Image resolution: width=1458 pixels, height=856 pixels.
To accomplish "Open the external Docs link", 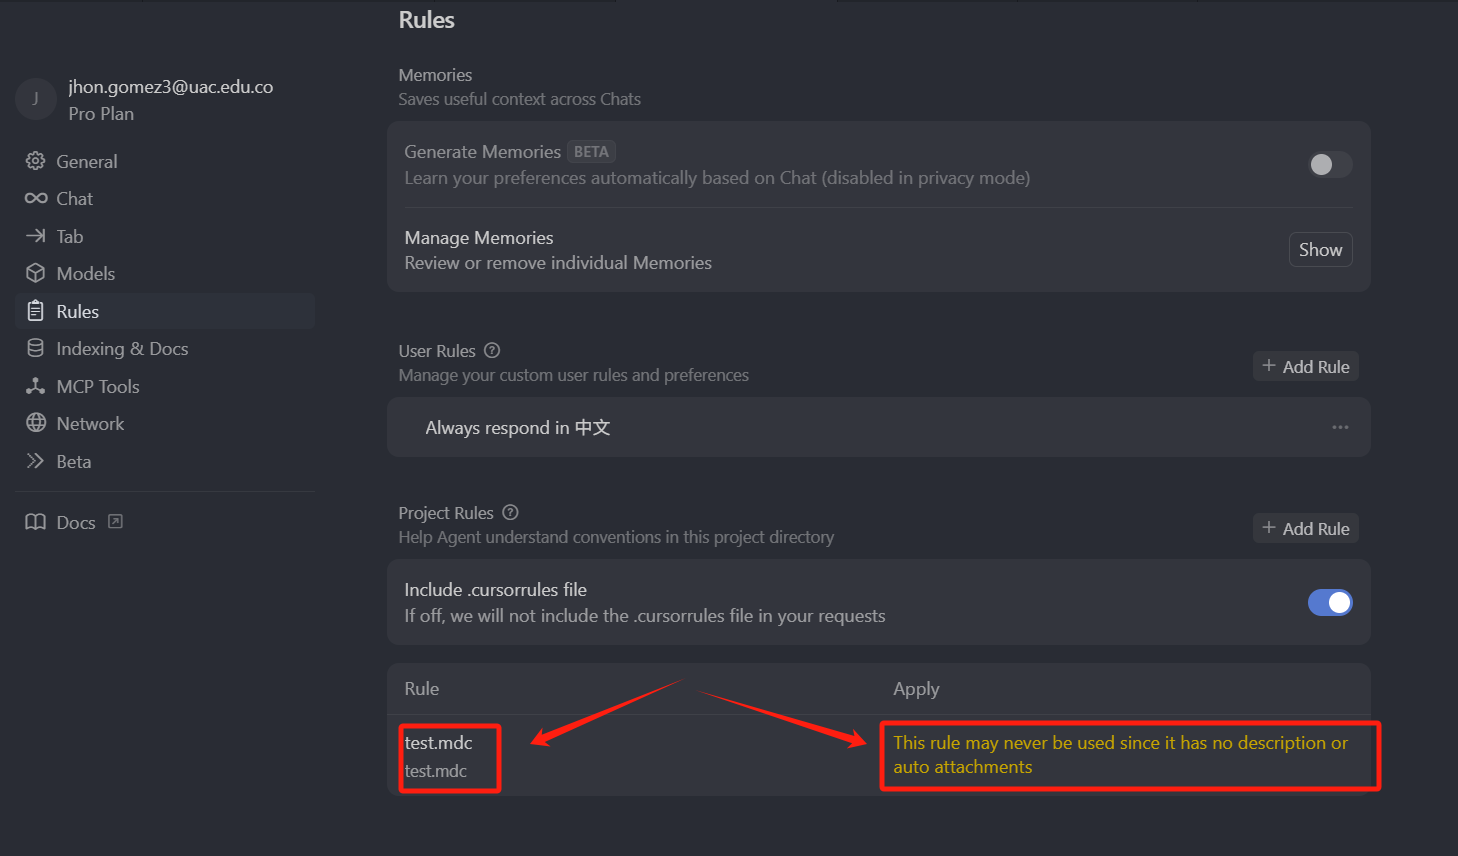I will coord(74,522).
